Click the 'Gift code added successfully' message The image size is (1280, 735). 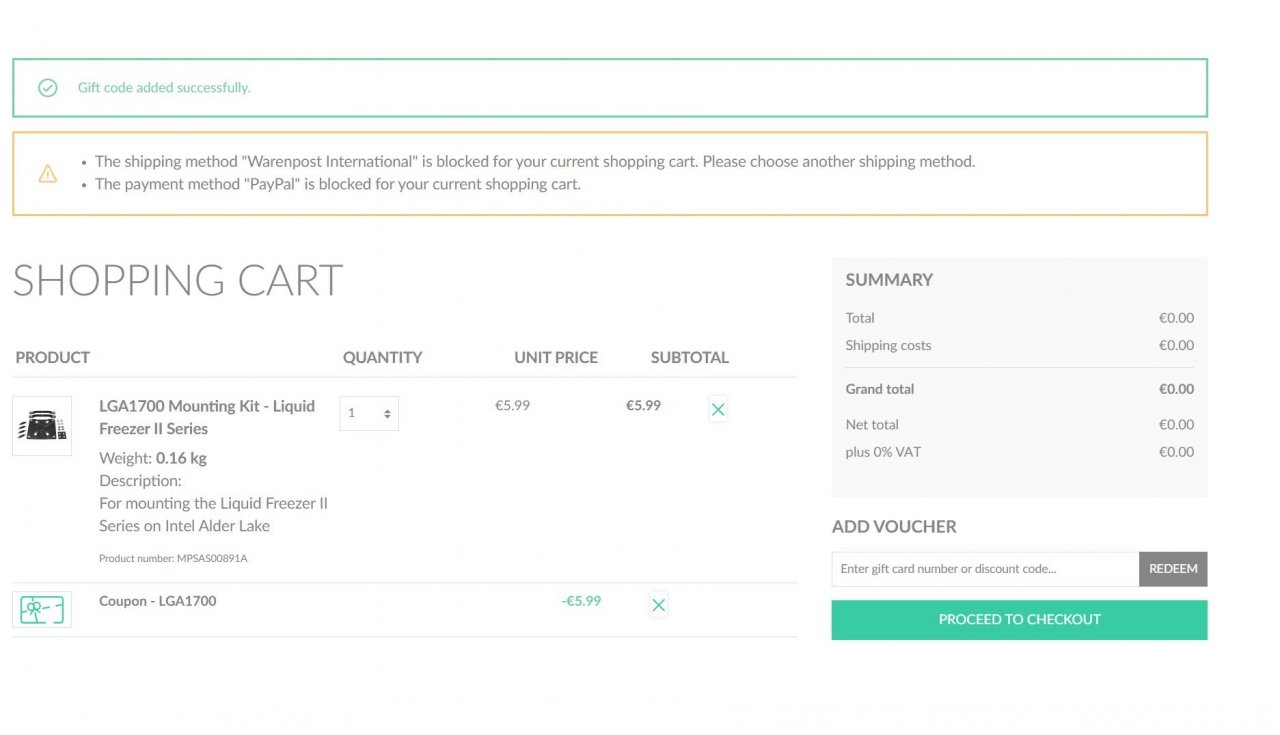pos(164,88)
